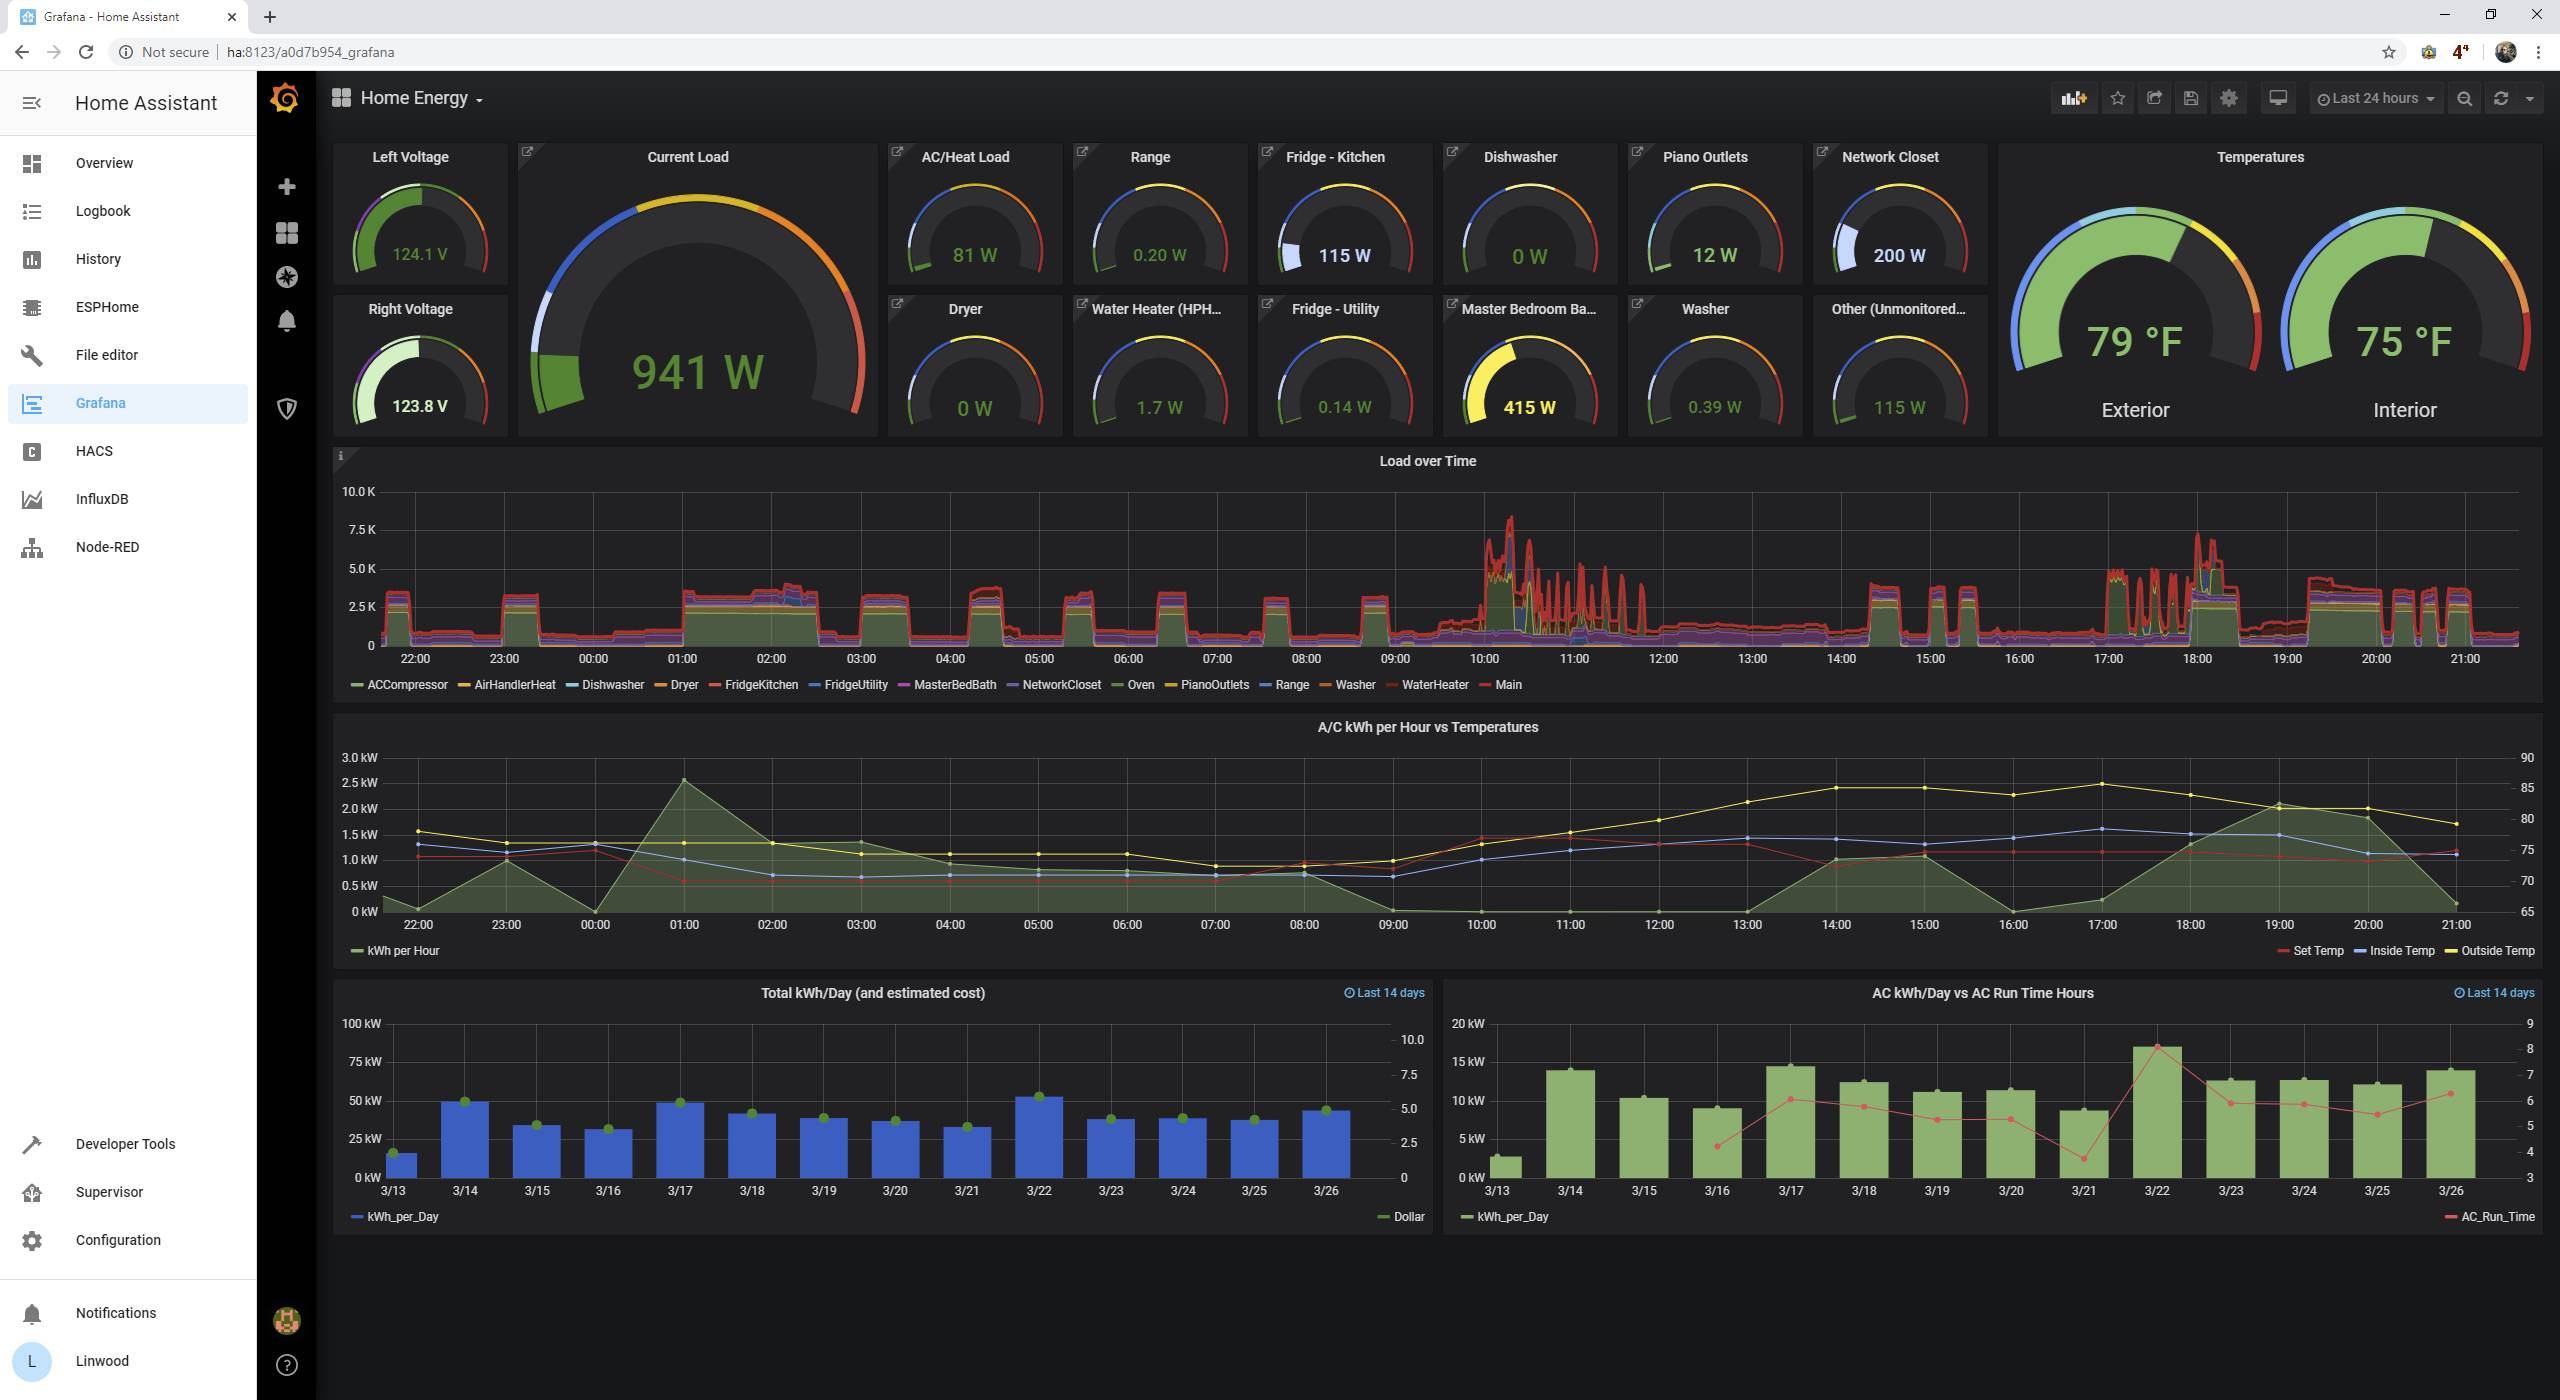Open ESPHome in the sidebar
This screenshot has height=1400, width=2560.
(128, 307)
